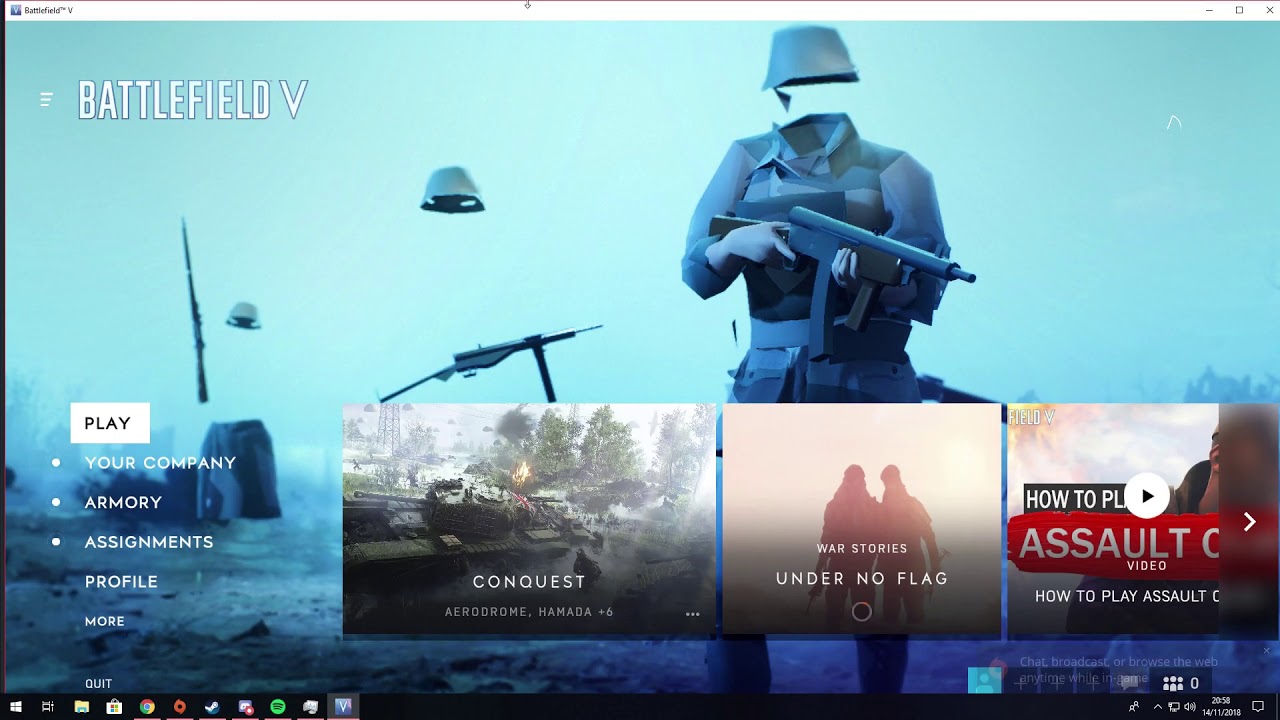The width and height of the screenshot is (1280, 720).
Task: Open Task View on the taskbar
Action: 48,707
